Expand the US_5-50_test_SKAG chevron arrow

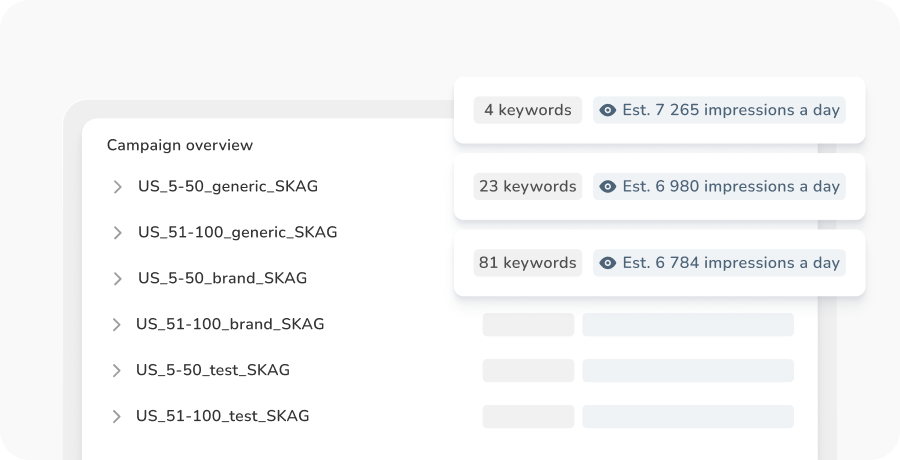coord(117,371)
